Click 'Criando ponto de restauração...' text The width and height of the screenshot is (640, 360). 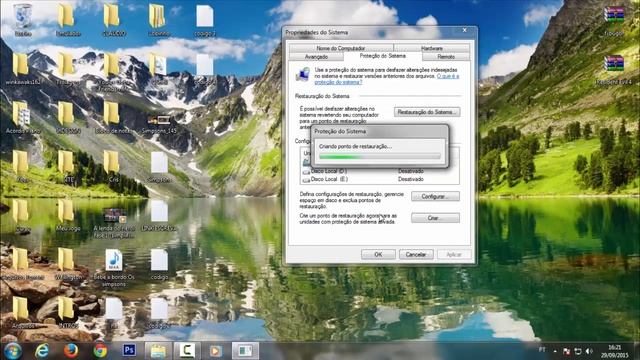point(355,146)
